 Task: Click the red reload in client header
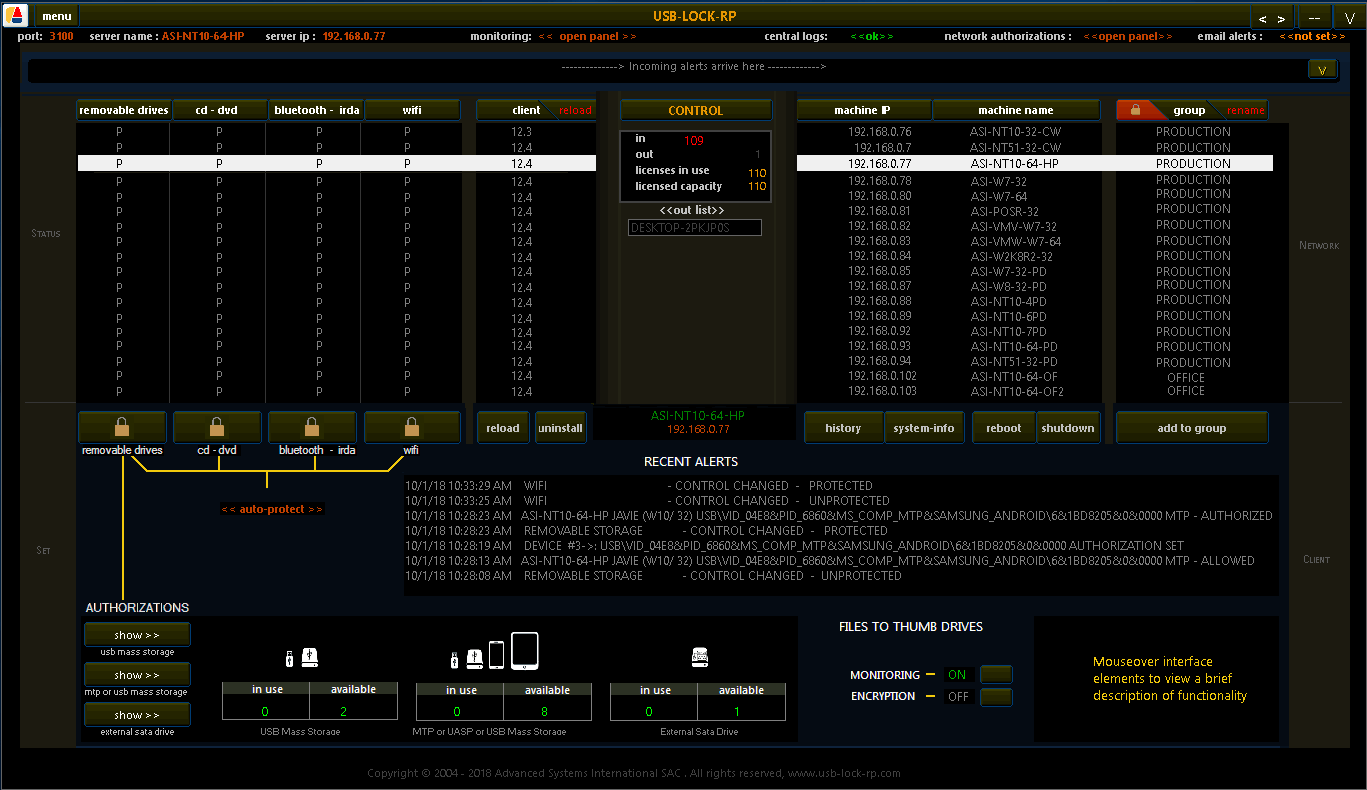575,110
